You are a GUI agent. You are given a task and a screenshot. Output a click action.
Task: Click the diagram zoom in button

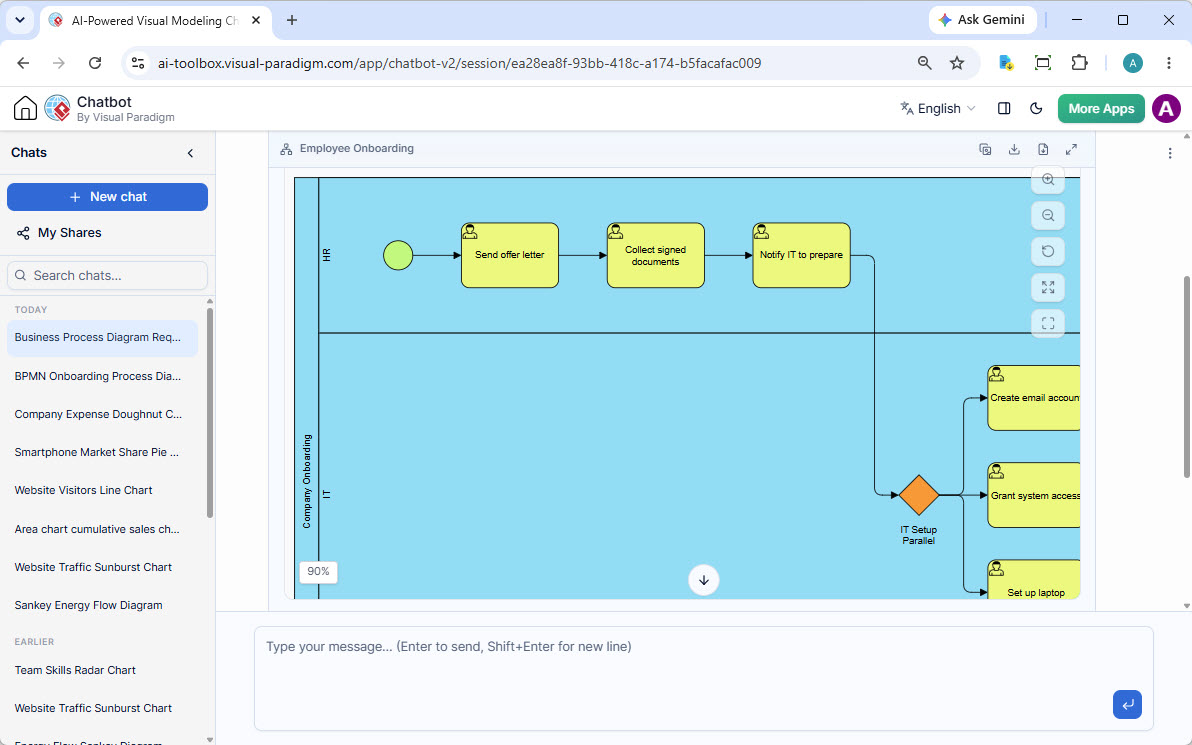[1048, 179]
